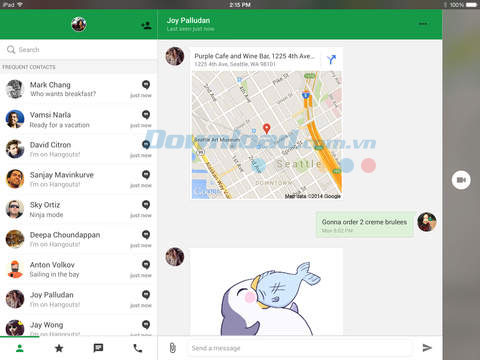Tap Sky Ortiz's message bubble icon
Viewport: 480px width, 360px height.
click(146, 205)
